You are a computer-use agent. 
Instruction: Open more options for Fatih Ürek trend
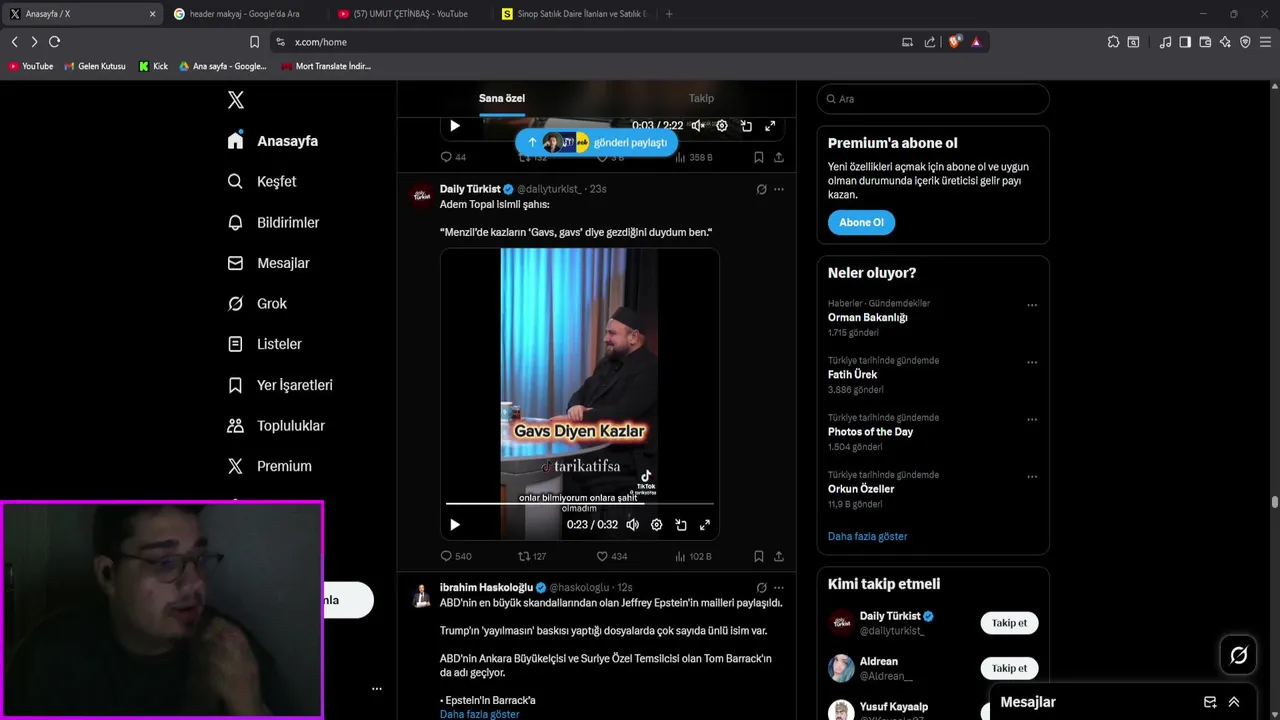point(1032,362)
